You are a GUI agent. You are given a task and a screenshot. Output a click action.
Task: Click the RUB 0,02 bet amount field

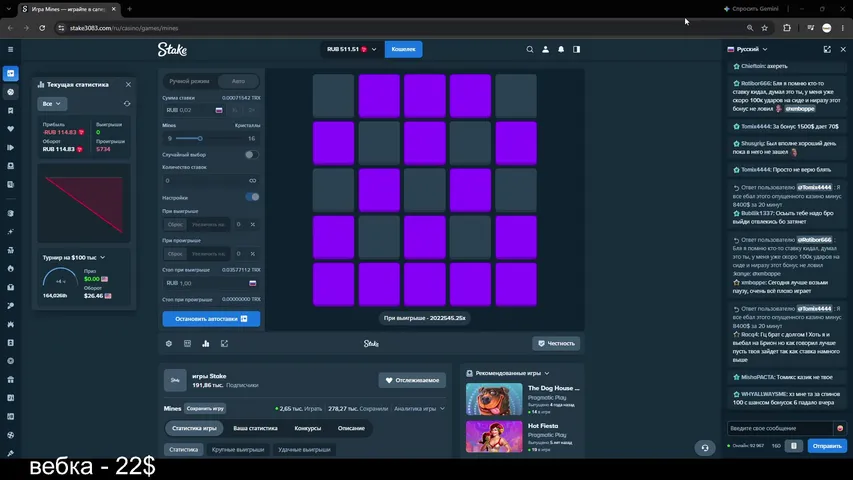pos(194,110)
